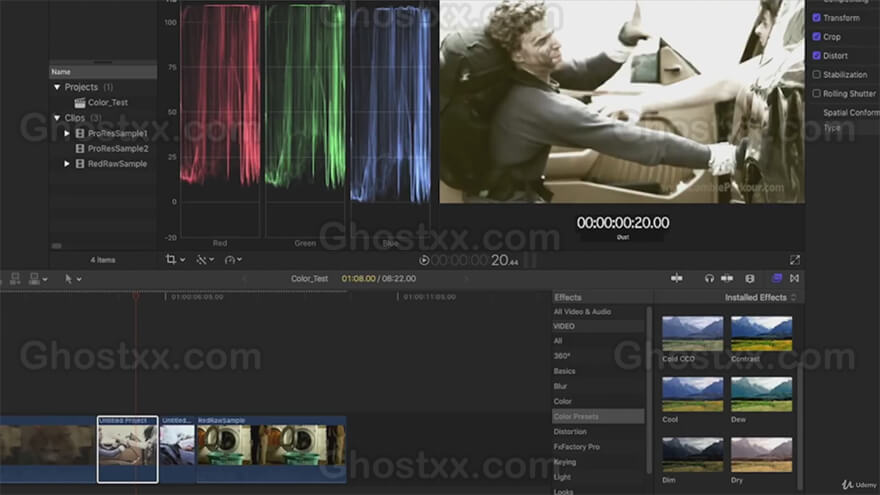Toggle skimming icon in timeline toolbar
880x495 pixels.
tap(677, 278)
